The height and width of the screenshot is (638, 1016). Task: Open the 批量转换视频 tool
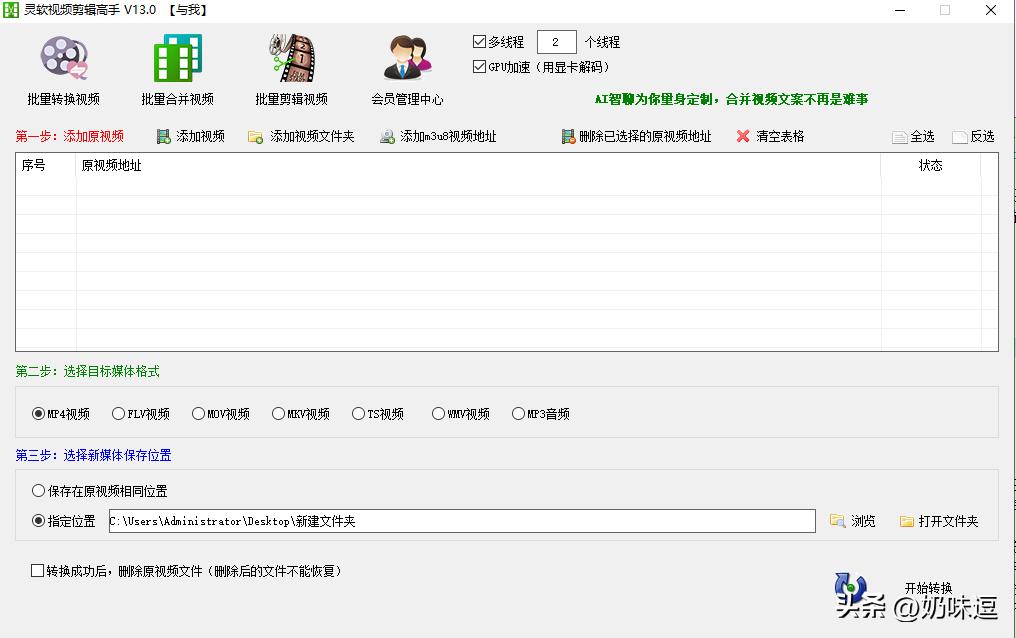click(x=62, y=68)
